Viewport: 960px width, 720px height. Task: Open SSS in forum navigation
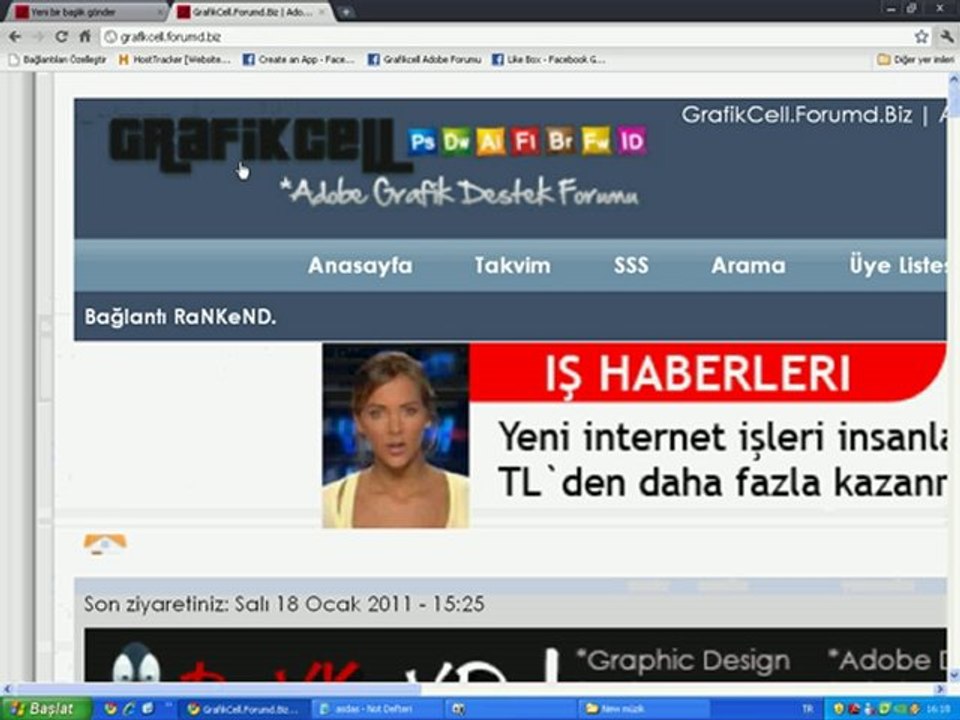coord(631,266)
